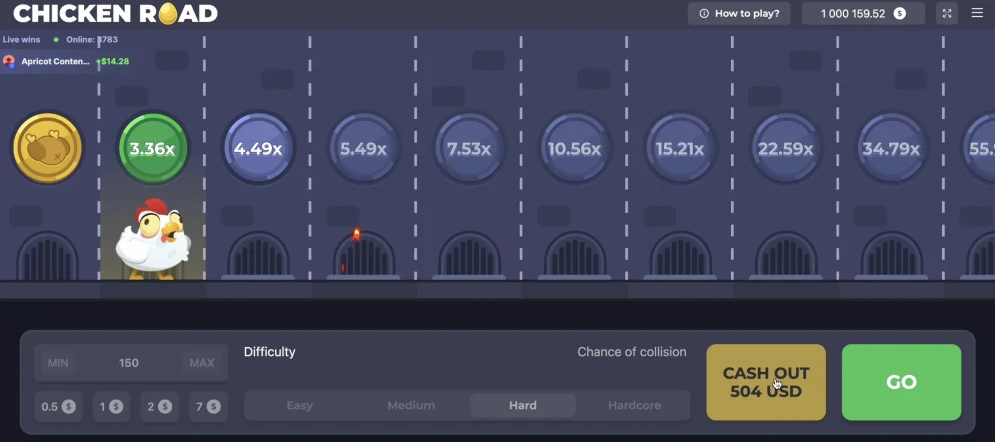Select Hardcore difficulty

point(635,405)
